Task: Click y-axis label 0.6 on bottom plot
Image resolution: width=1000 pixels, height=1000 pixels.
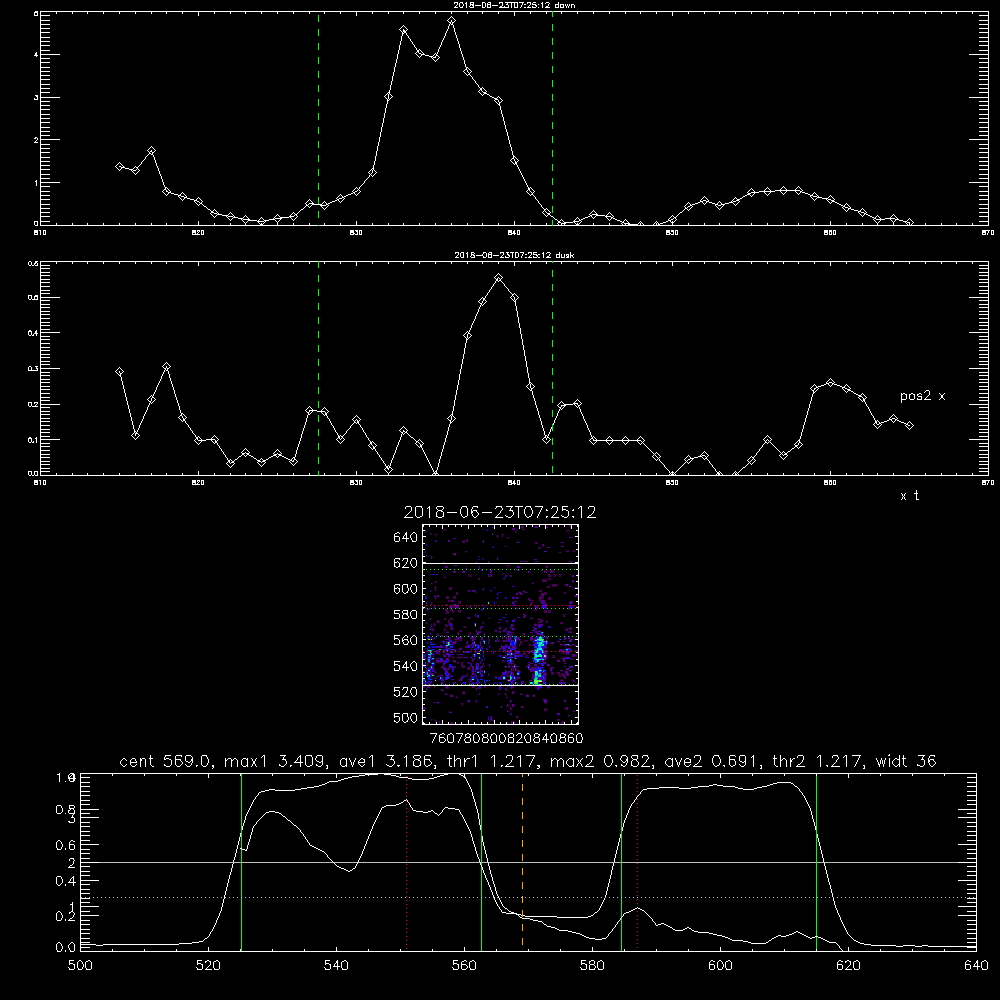Action: 66,845
